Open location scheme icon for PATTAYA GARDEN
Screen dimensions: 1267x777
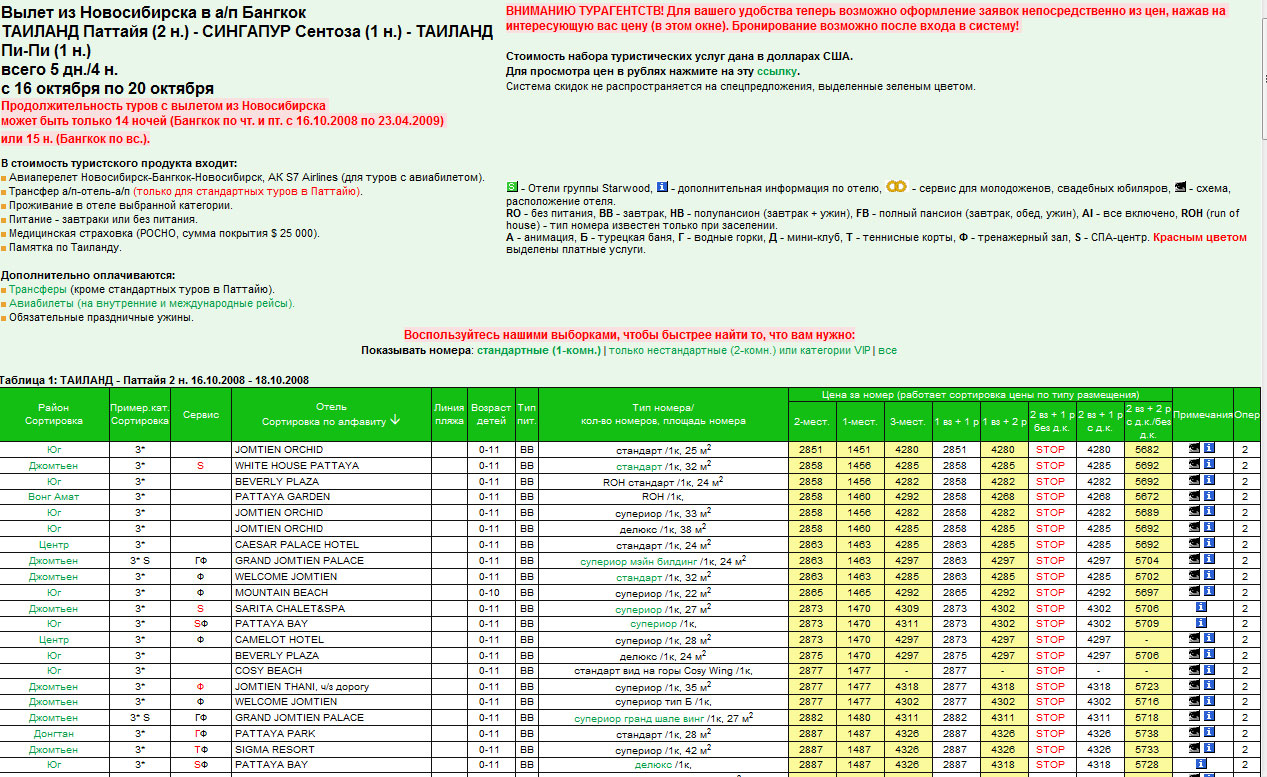click(x=1194, y=497)
